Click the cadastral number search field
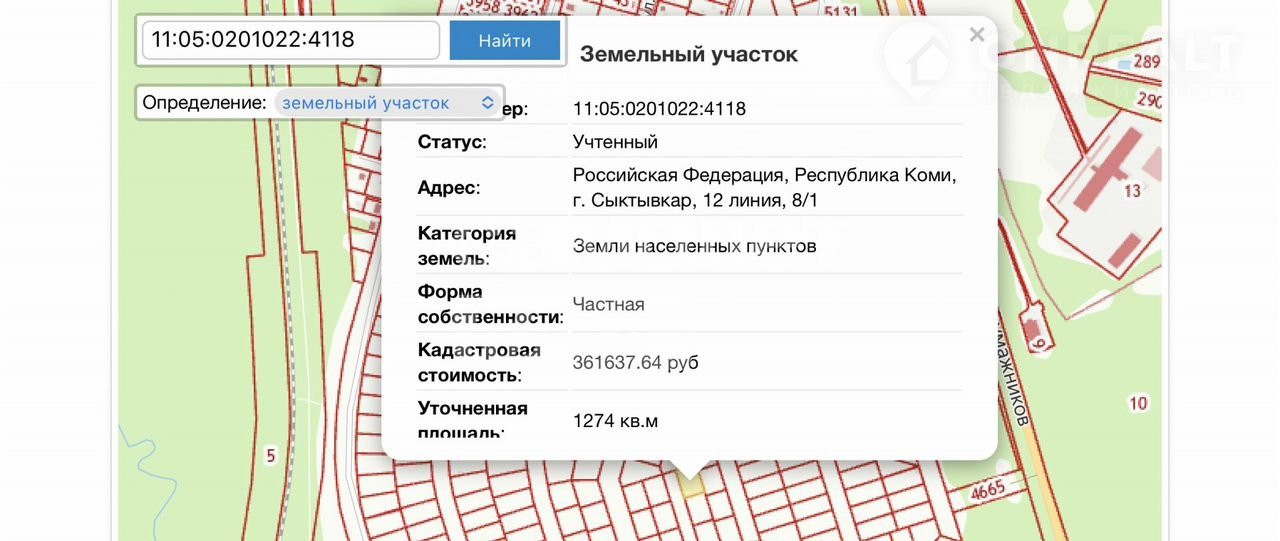 pyautogui.click(x=290, y=40)
